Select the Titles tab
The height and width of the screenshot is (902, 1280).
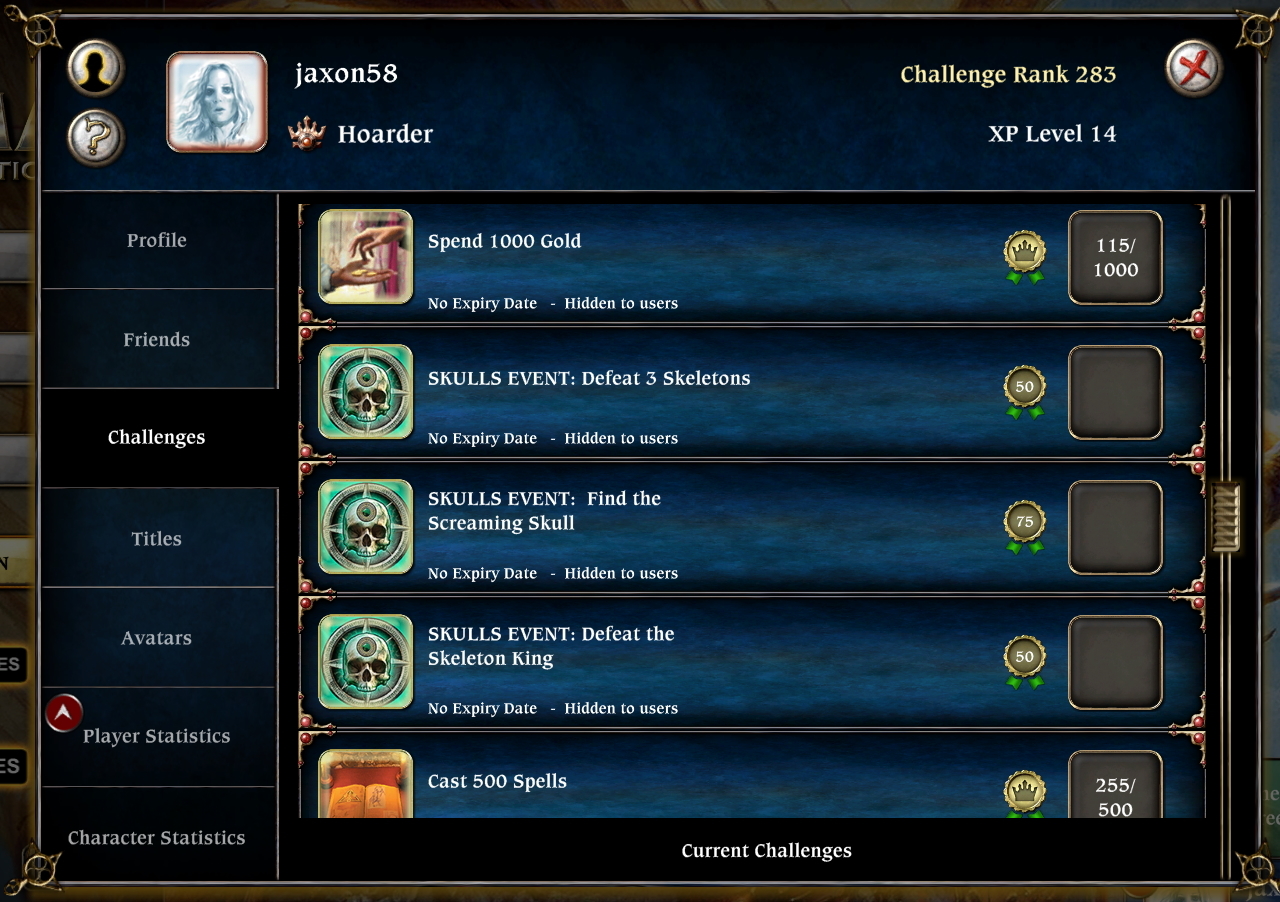[157, 538]
